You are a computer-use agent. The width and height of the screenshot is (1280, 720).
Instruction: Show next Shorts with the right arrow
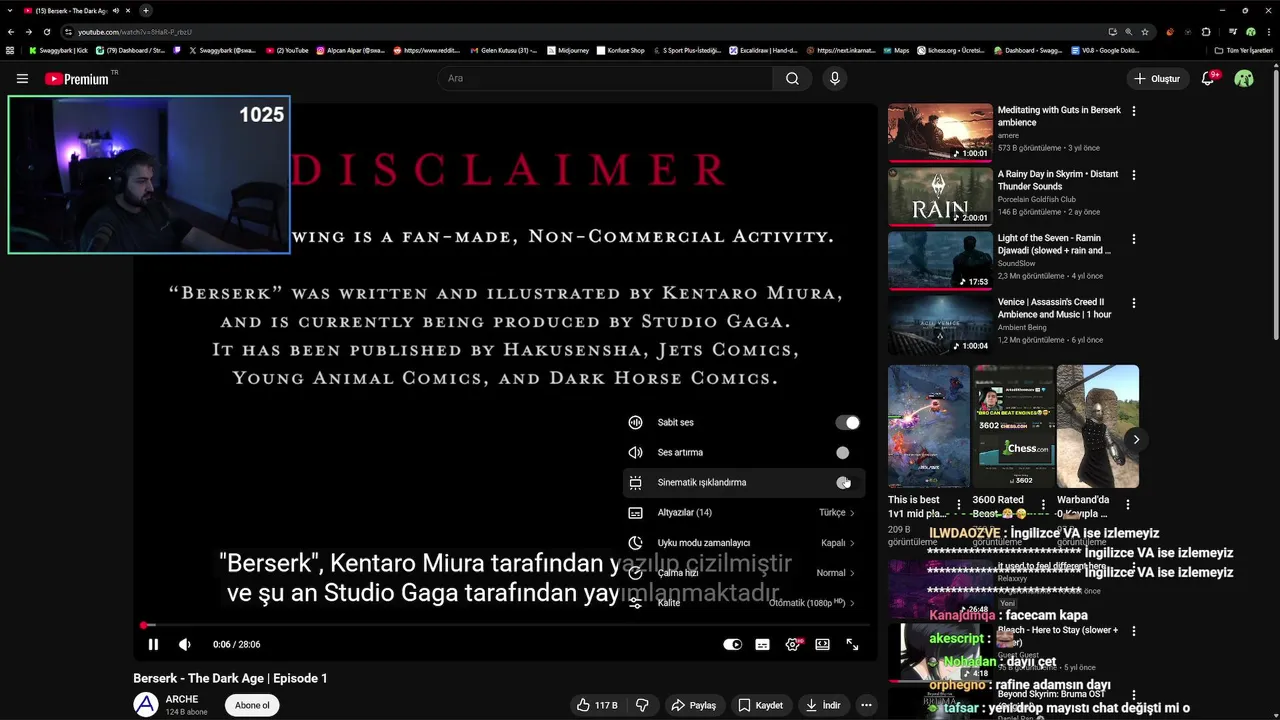[1136, 439]
